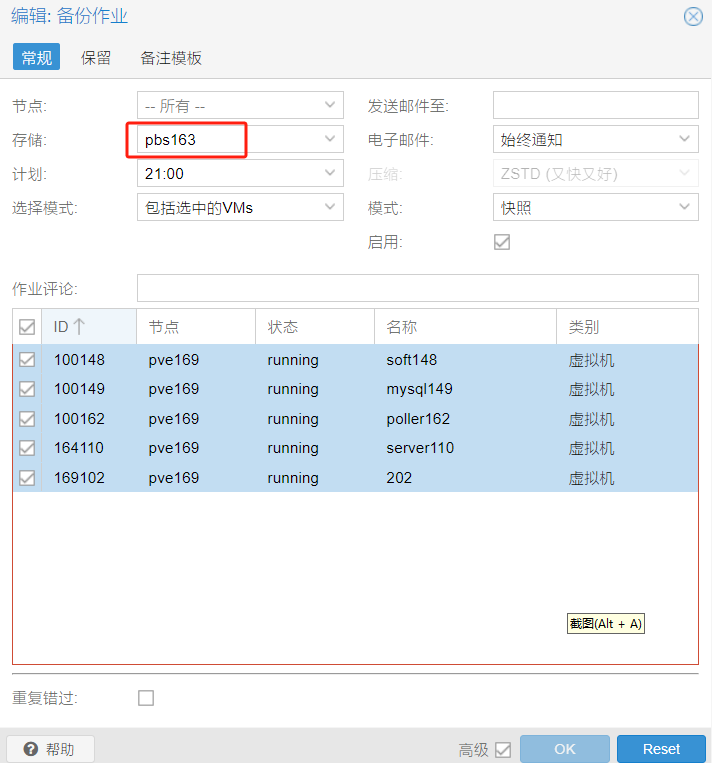Open the 备注模板 tab
The image size is (712, 763).
point(171,57)
